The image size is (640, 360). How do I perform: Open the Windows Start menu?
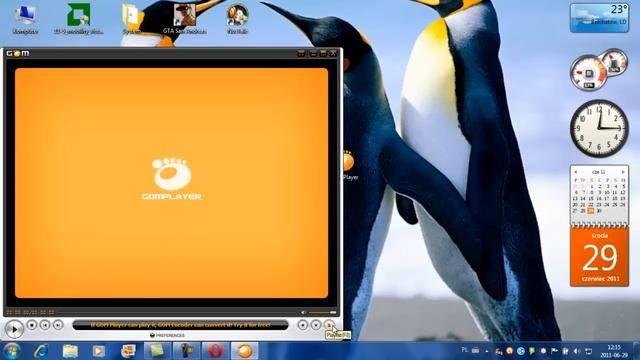[11, 351]
